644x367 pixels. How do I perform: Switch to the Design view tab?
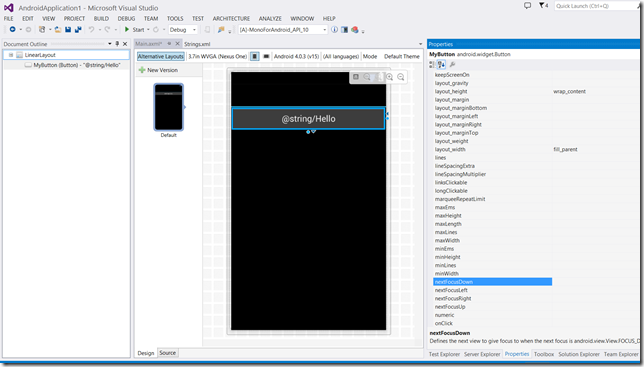click(x=146, y=353)
